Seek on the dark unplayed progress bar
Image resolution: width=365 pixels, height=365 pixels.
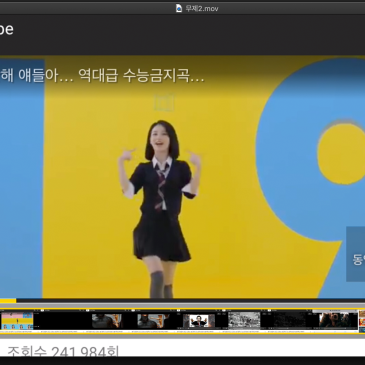[190, 301]
